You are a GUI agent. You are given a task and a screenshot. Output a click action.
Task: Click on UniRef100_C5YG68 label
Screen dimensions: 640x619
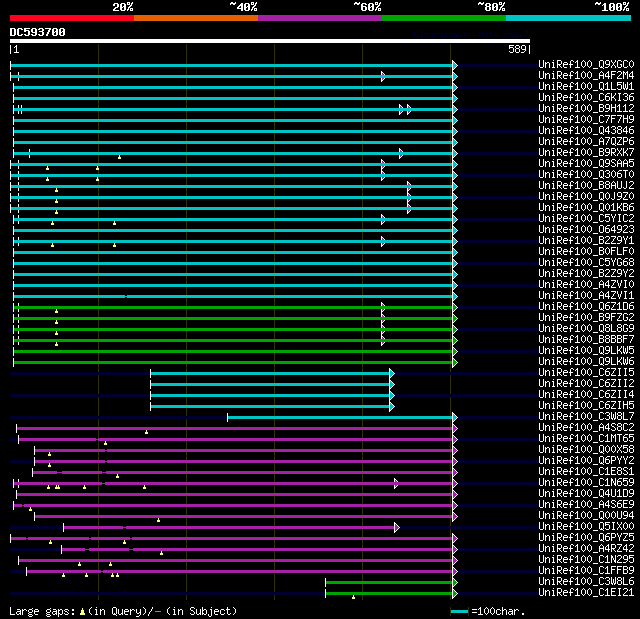[x=586, y=263]
